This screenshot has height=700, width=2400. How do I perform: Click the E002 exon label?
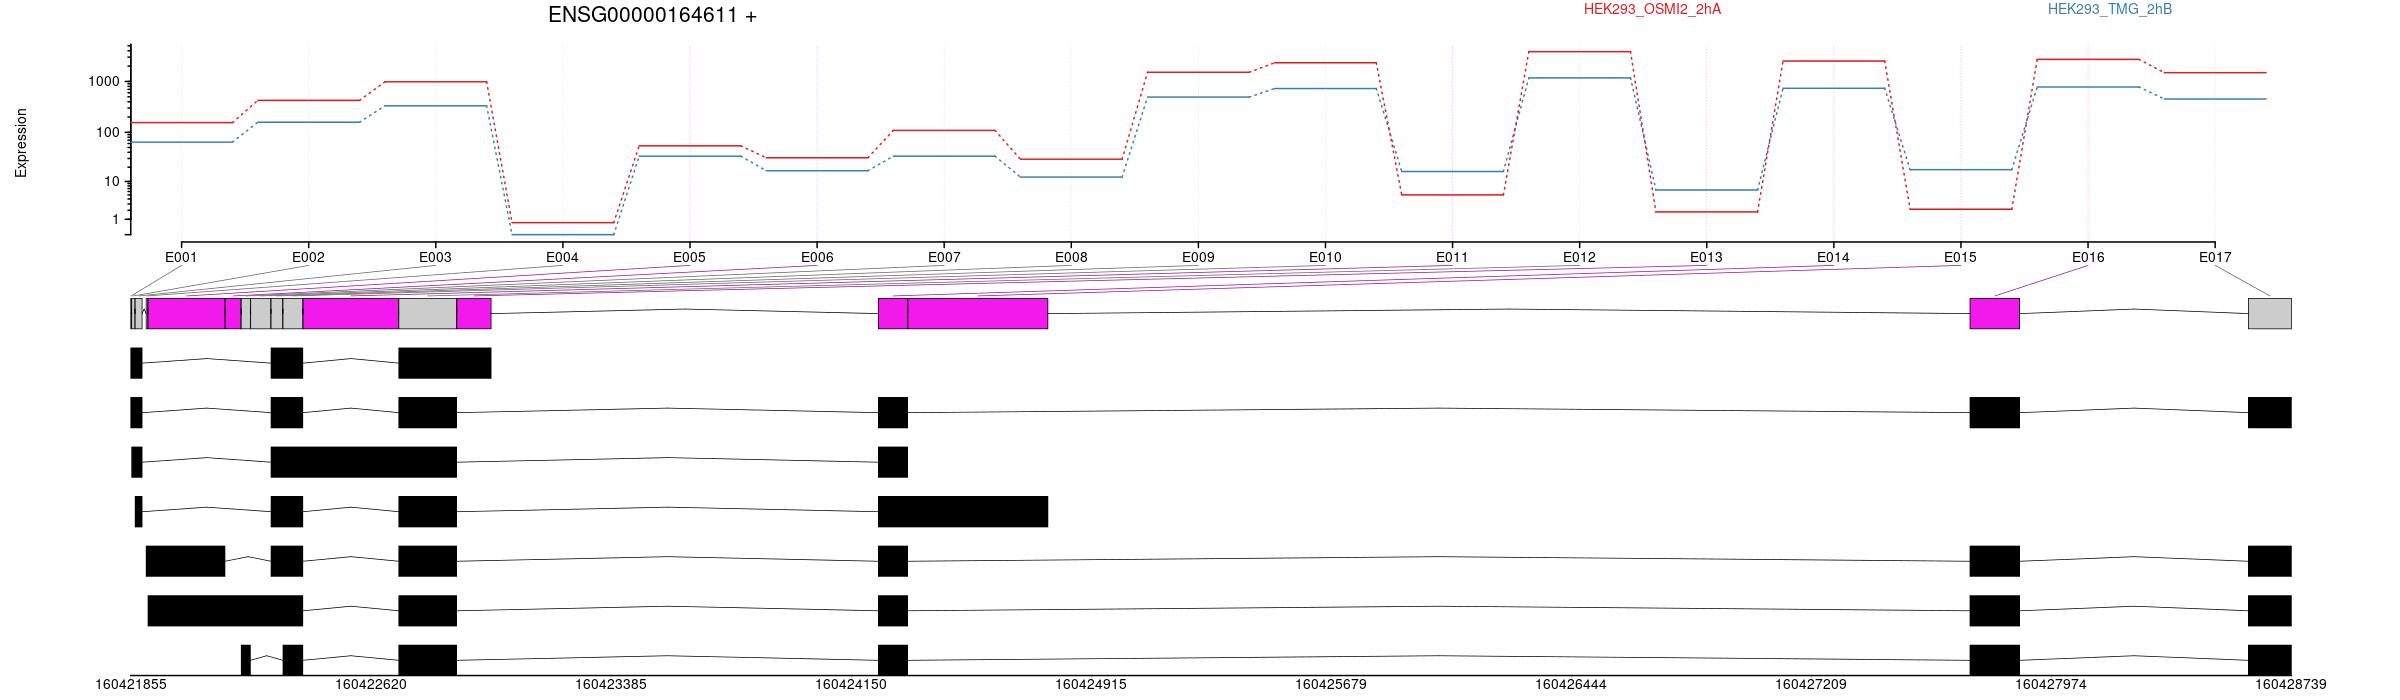pos(308,257)
